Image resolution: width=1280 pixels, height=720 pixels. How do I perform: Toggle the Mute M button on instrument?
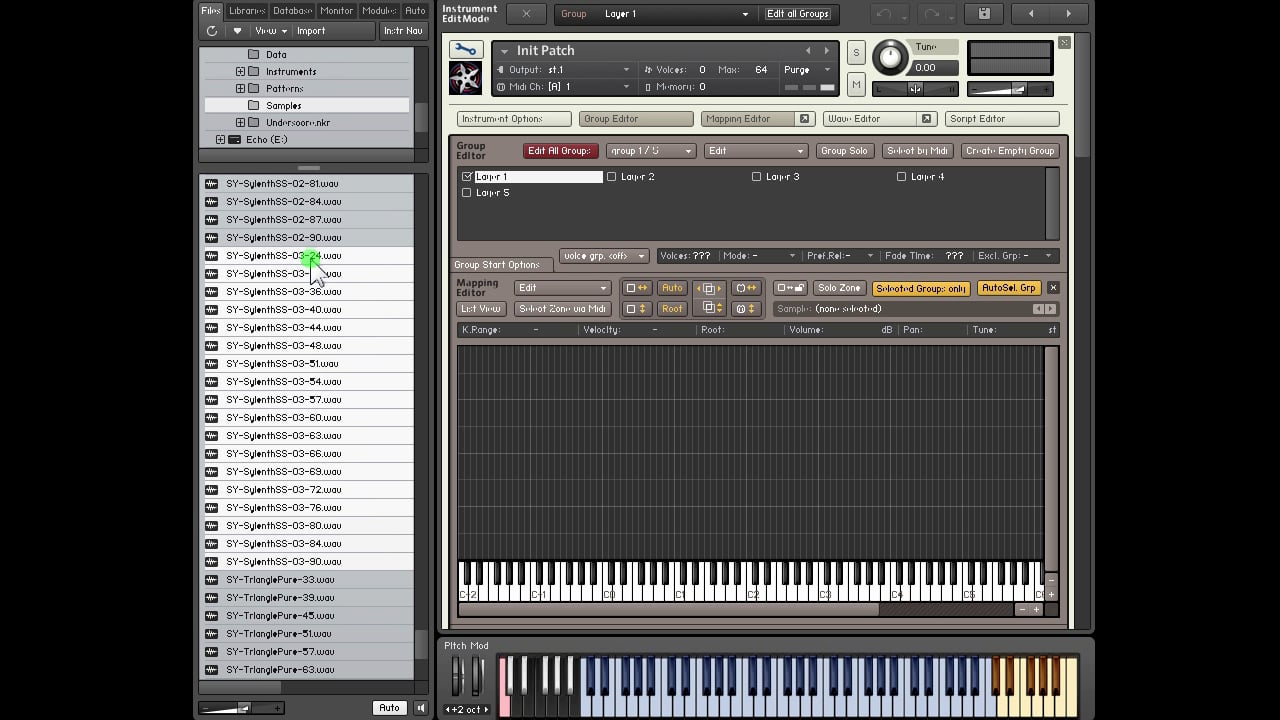click(x=856, y=86)
